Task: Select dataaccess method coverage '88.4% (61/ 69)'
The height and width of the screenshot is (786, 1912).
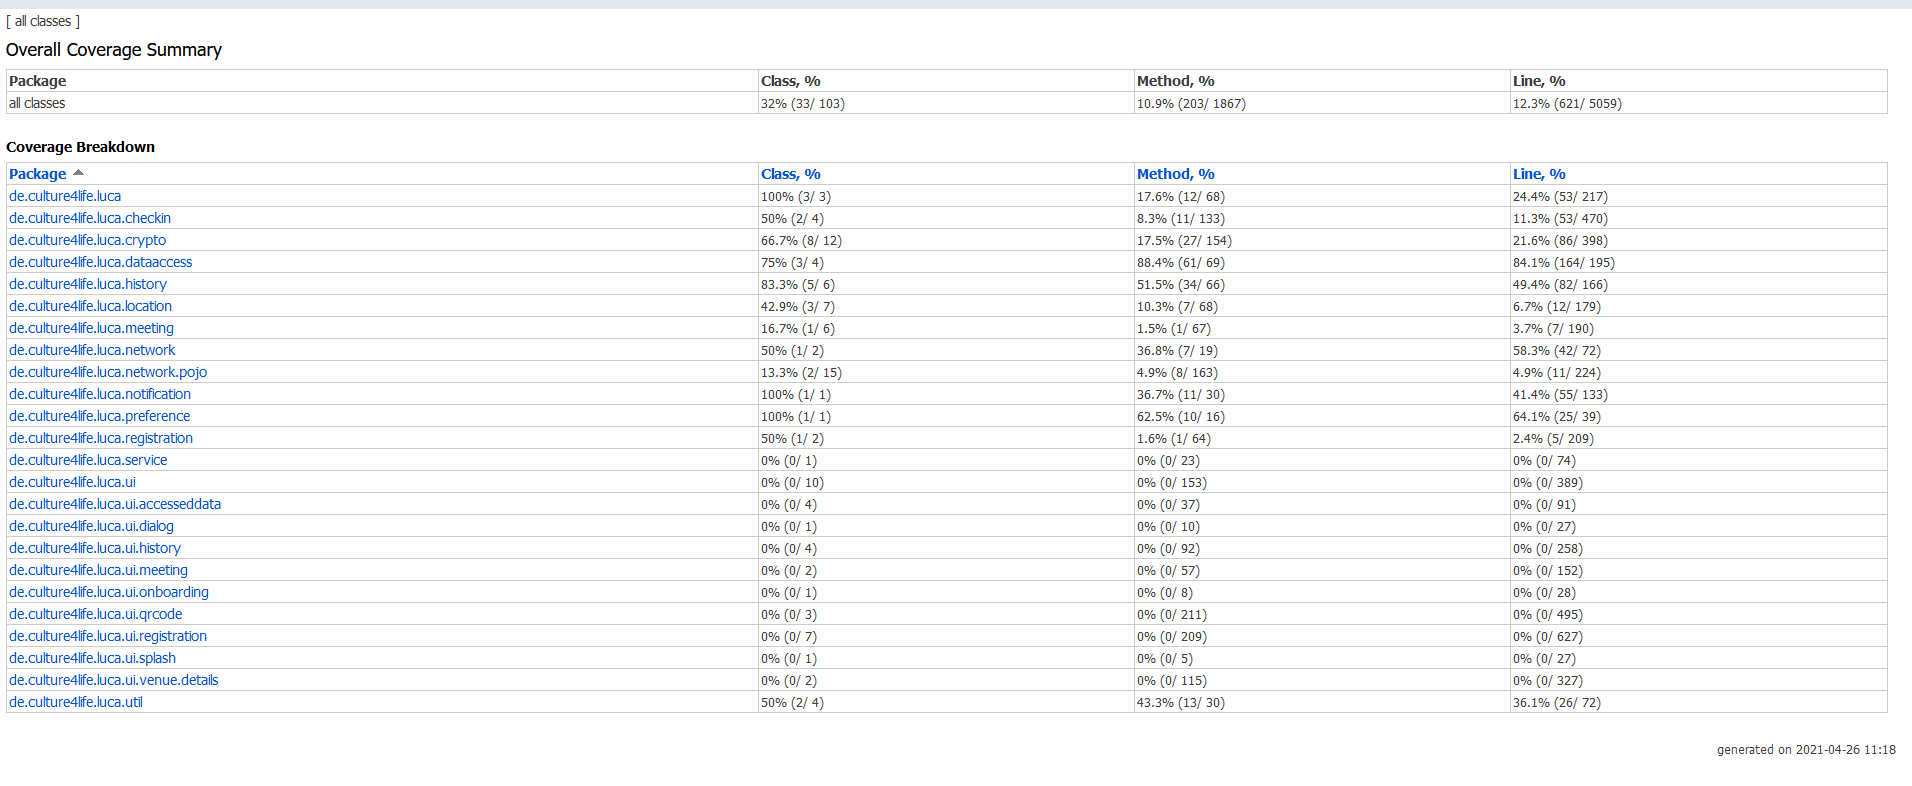Action: coord(1181,262)
